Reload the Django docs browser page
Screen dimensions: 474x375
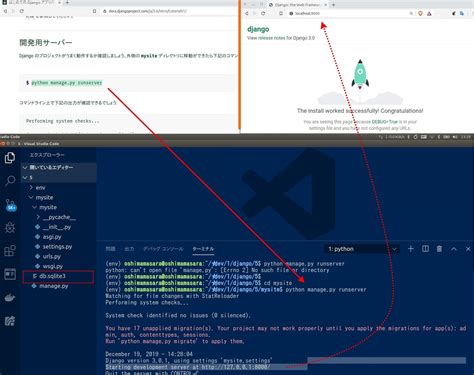[x=22, y=11]
